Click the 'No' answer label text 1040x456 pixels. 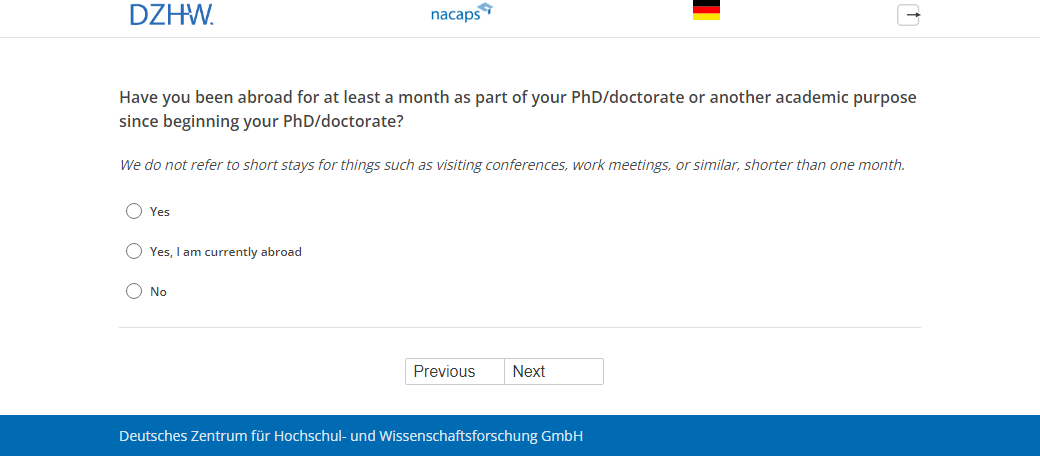click(158, 292)
